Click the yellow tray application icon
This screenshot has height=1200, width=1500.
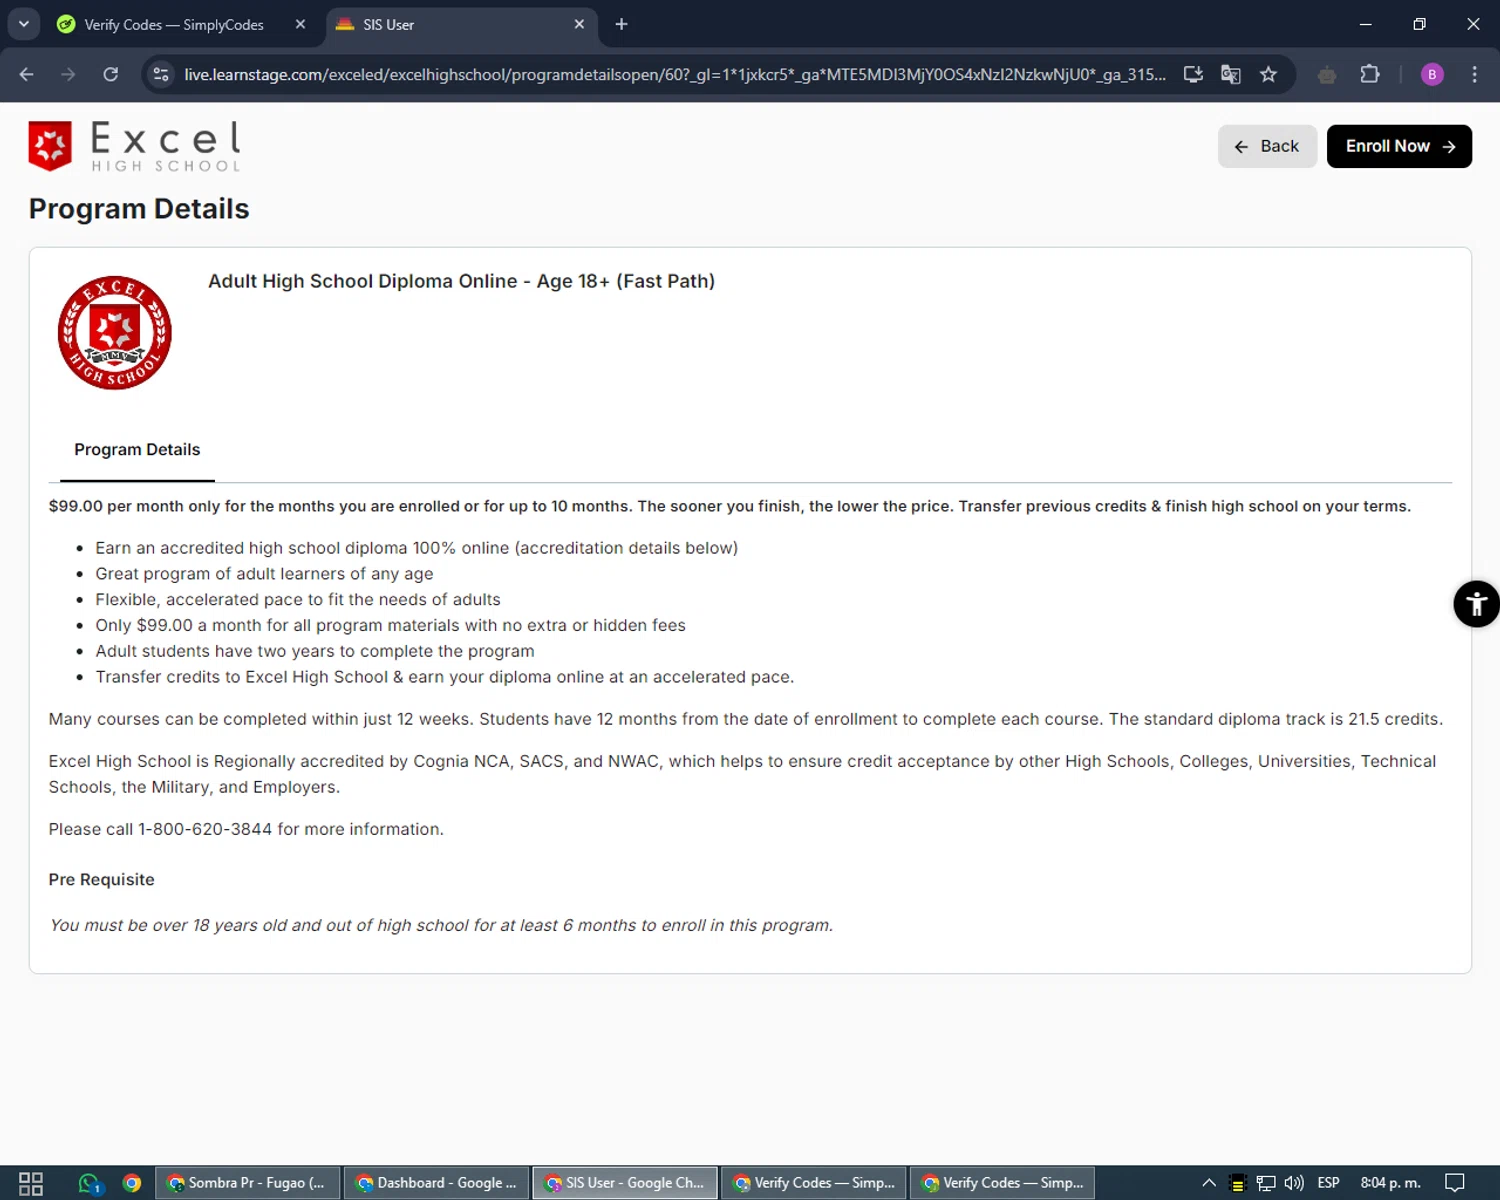click(1237, 1183)
